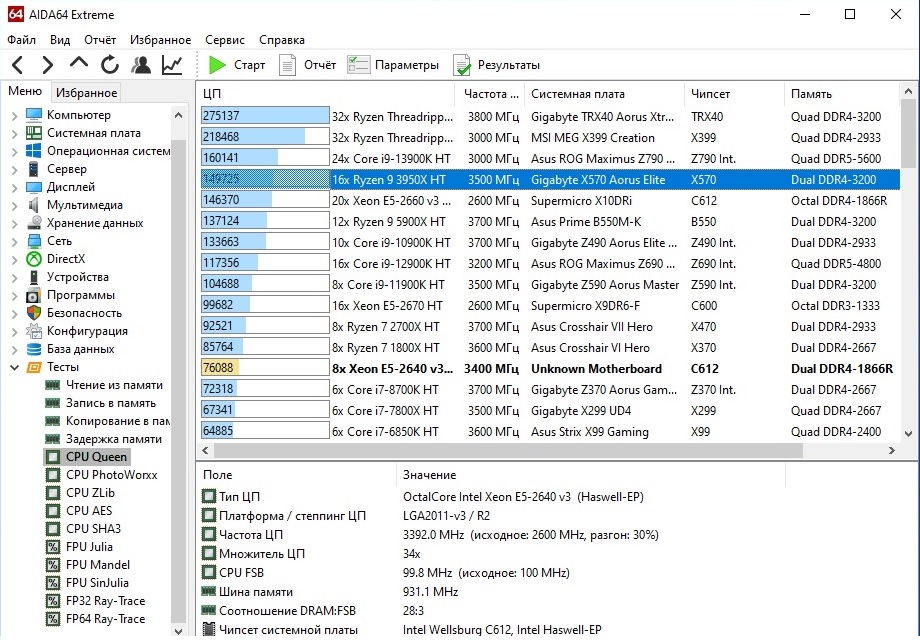Click the CPU ZLib chip icon

click(x=53, y=493)
